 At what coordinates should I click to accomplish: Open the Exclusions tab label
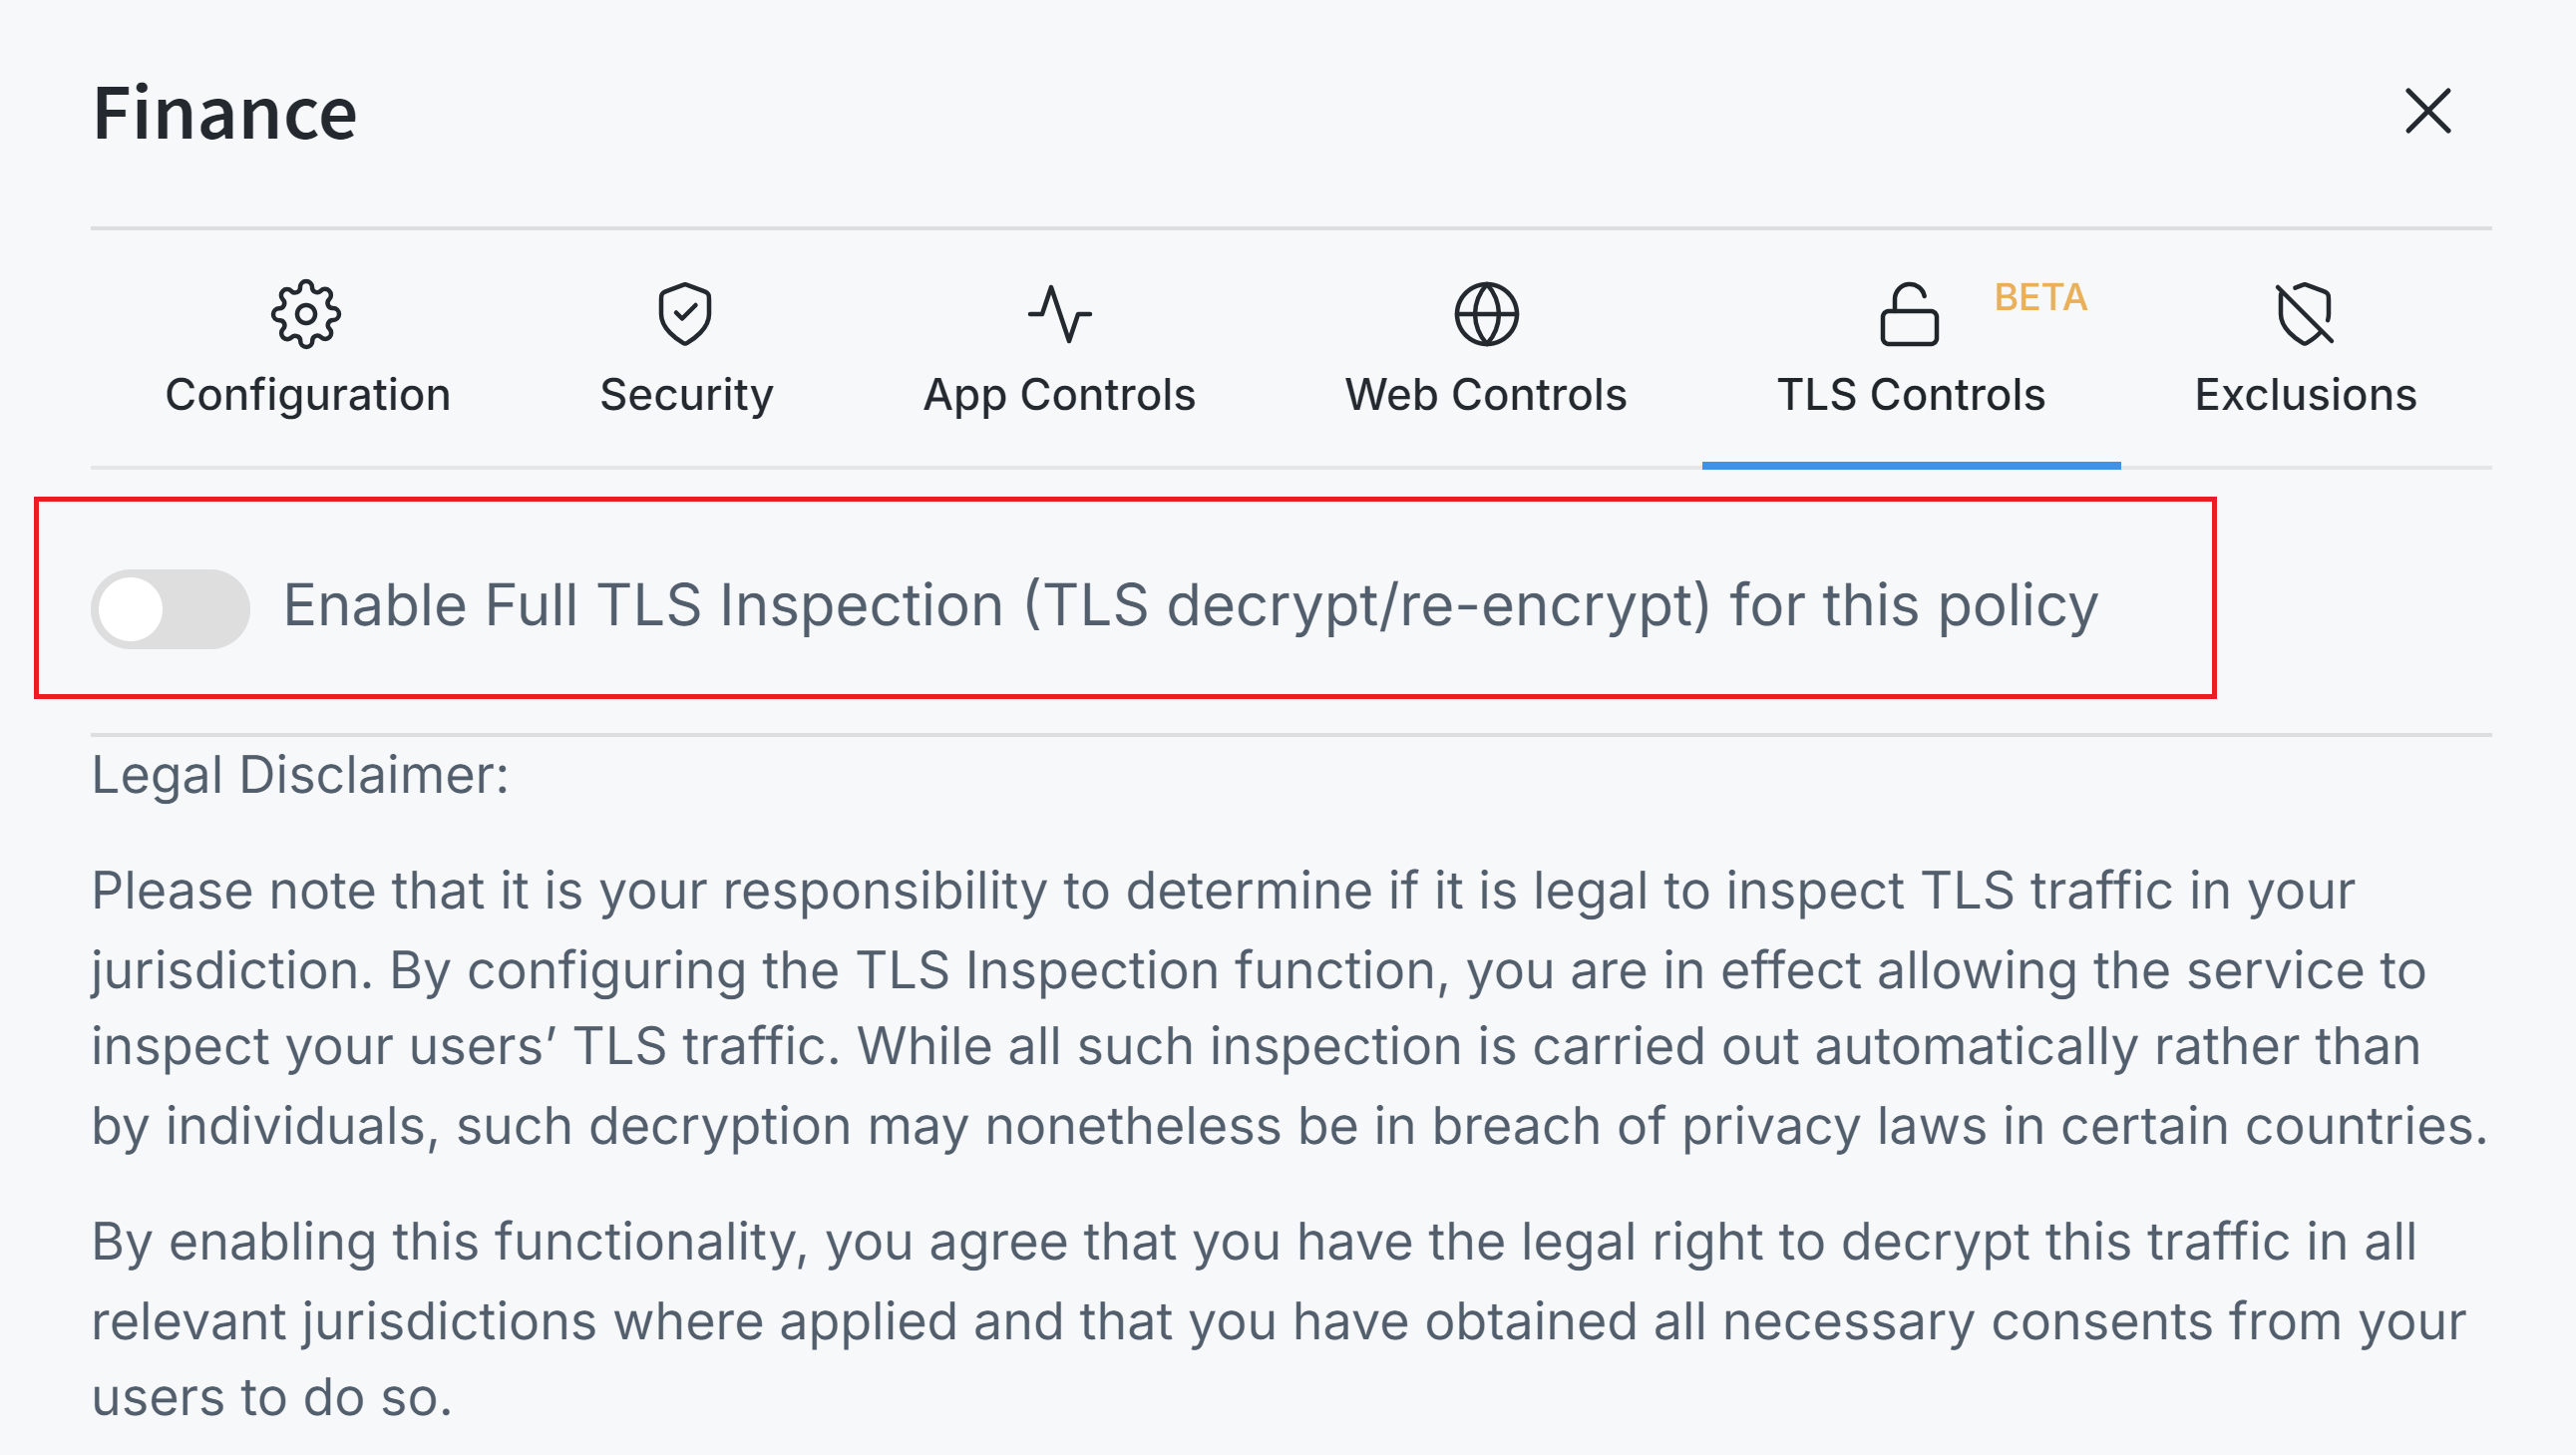(2306, 395)
